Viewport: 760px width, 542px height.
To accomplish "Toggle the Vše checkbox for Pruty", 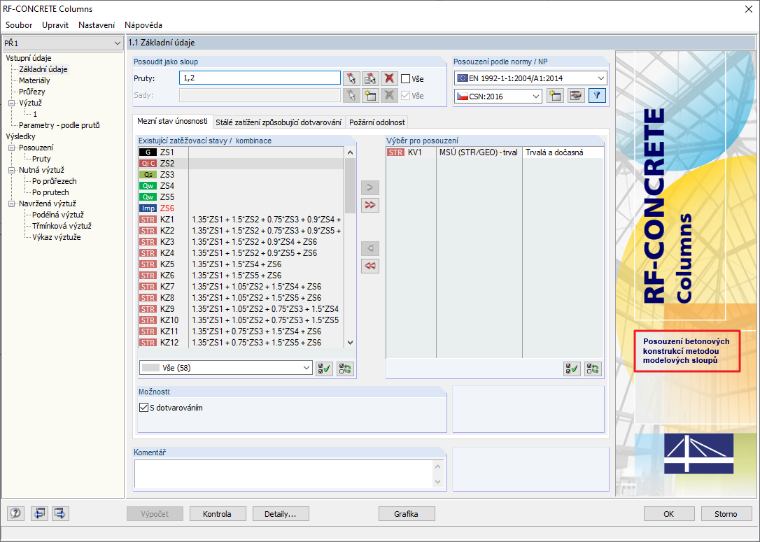I will [x=406, y=79].
